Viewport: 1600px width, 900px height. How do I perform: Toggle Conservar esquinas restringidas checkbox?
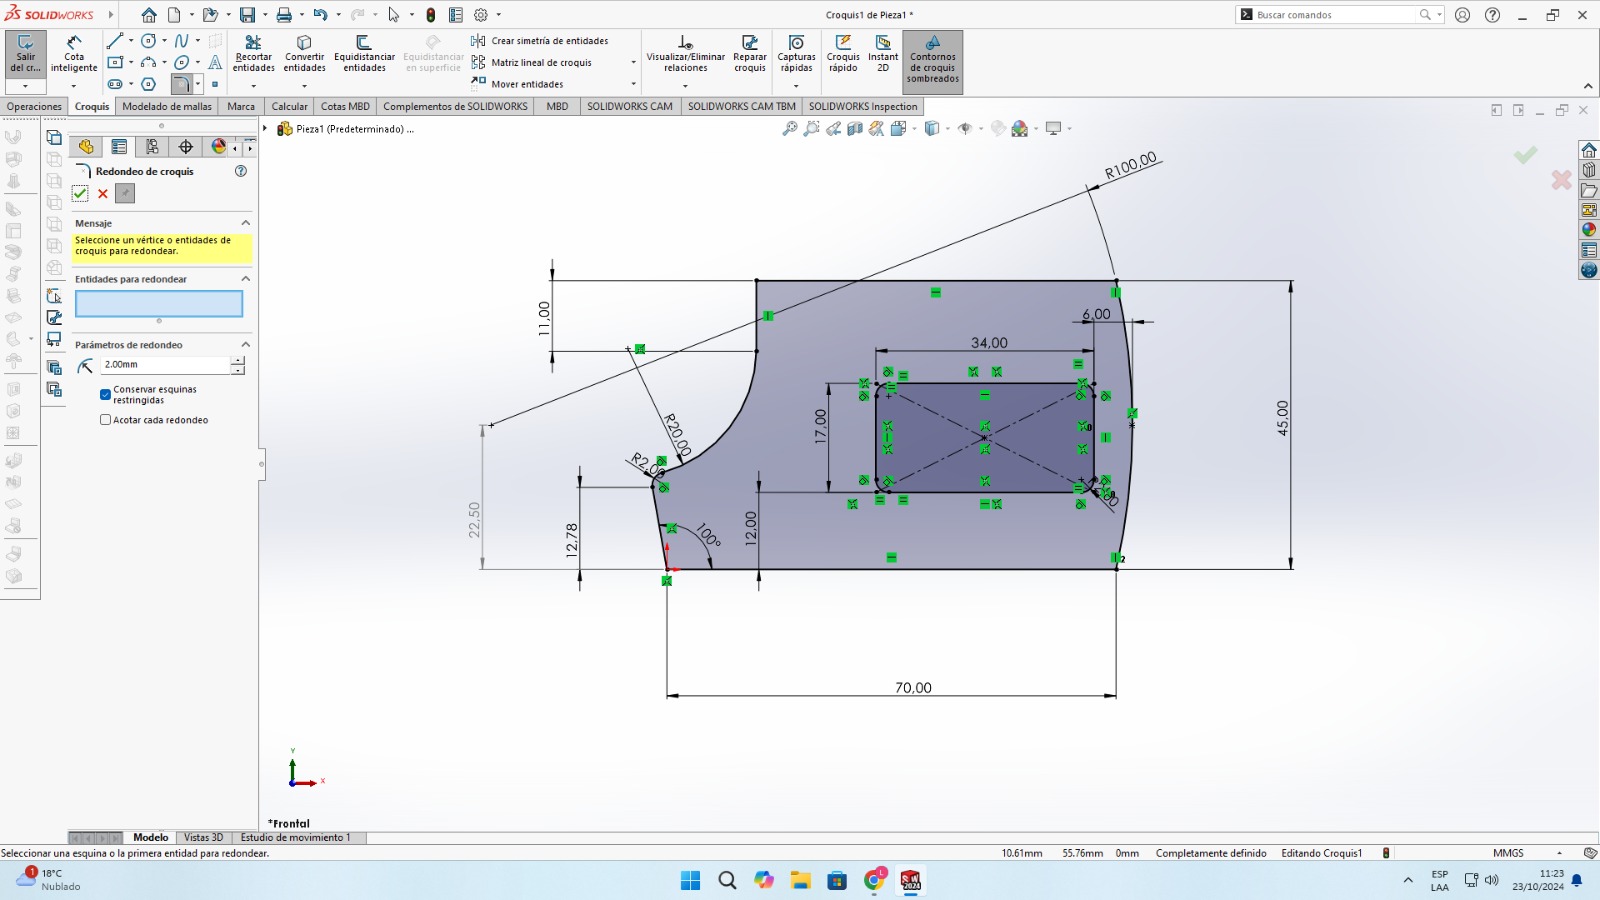pyautogui.click(x=105, y=395)
